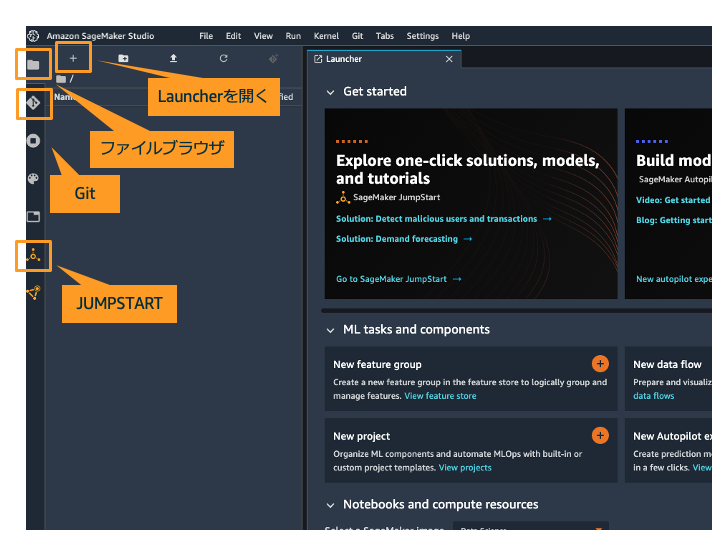Click the plus on New feature group
Image resolution: width=712 pixels, height=559 pixels.
click(x=600, y=364)
